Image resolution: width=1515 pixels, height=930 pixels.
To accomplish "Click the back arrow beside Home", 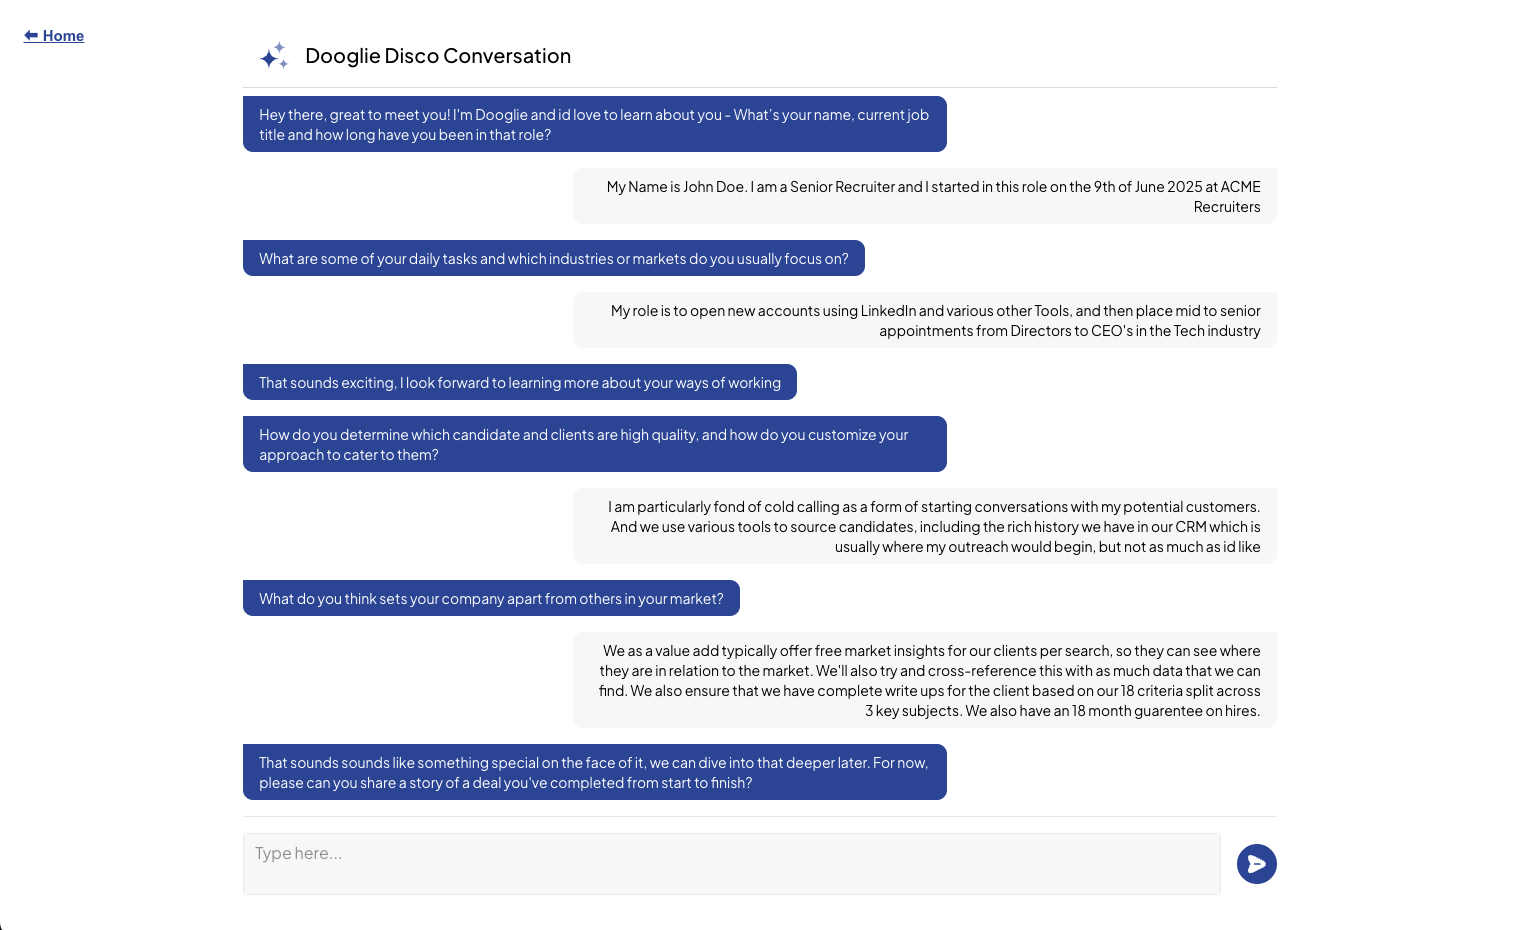I will point(31,36).
